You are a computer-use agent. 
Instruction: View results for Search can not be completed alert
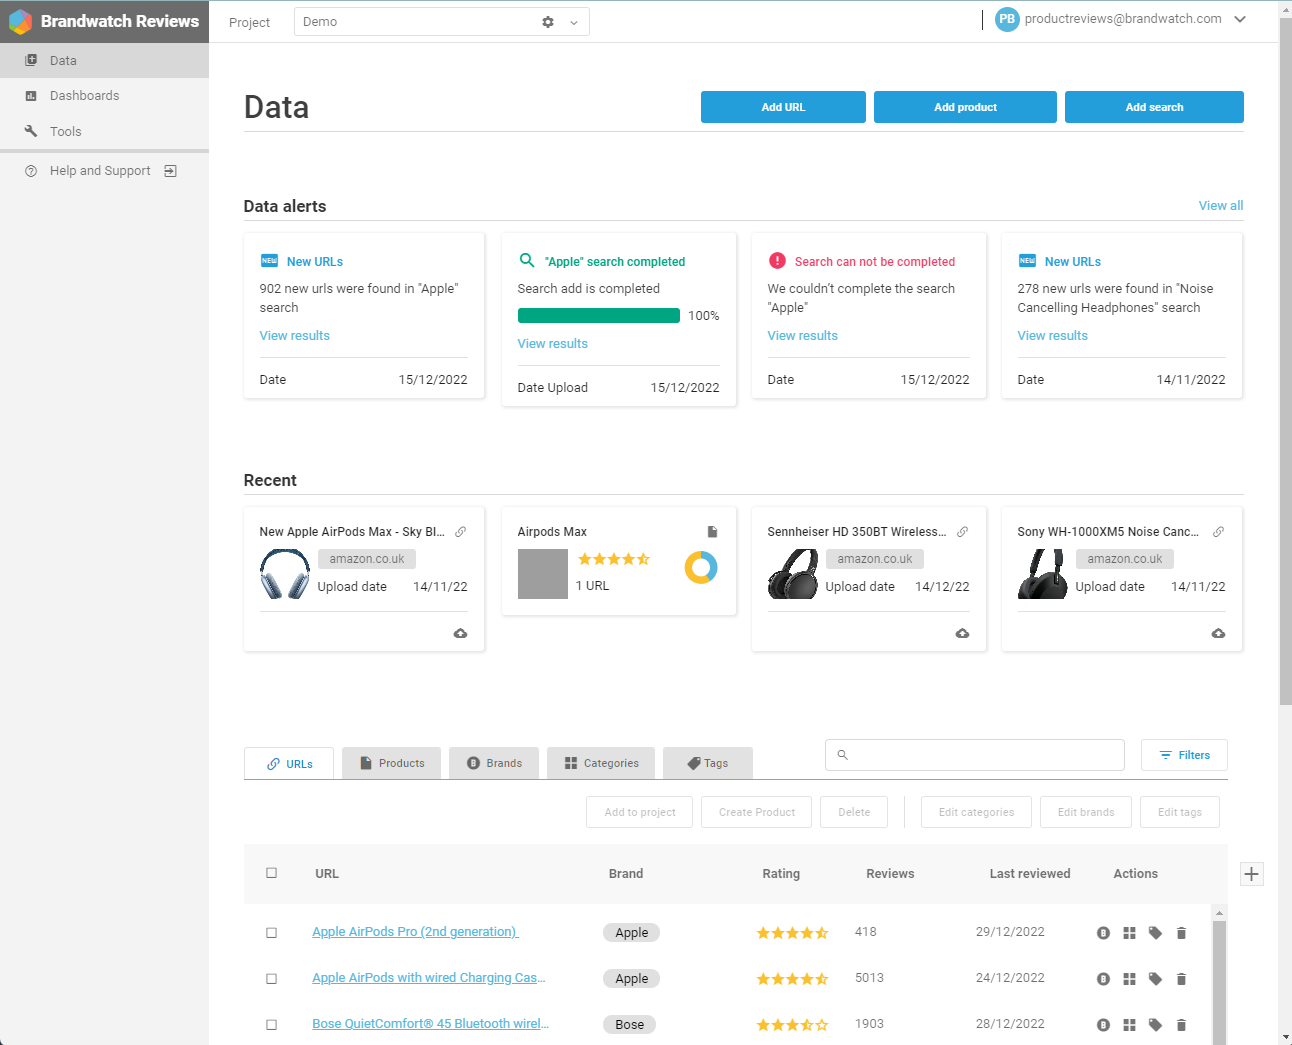pyautogui.click(x=803, y=336)
